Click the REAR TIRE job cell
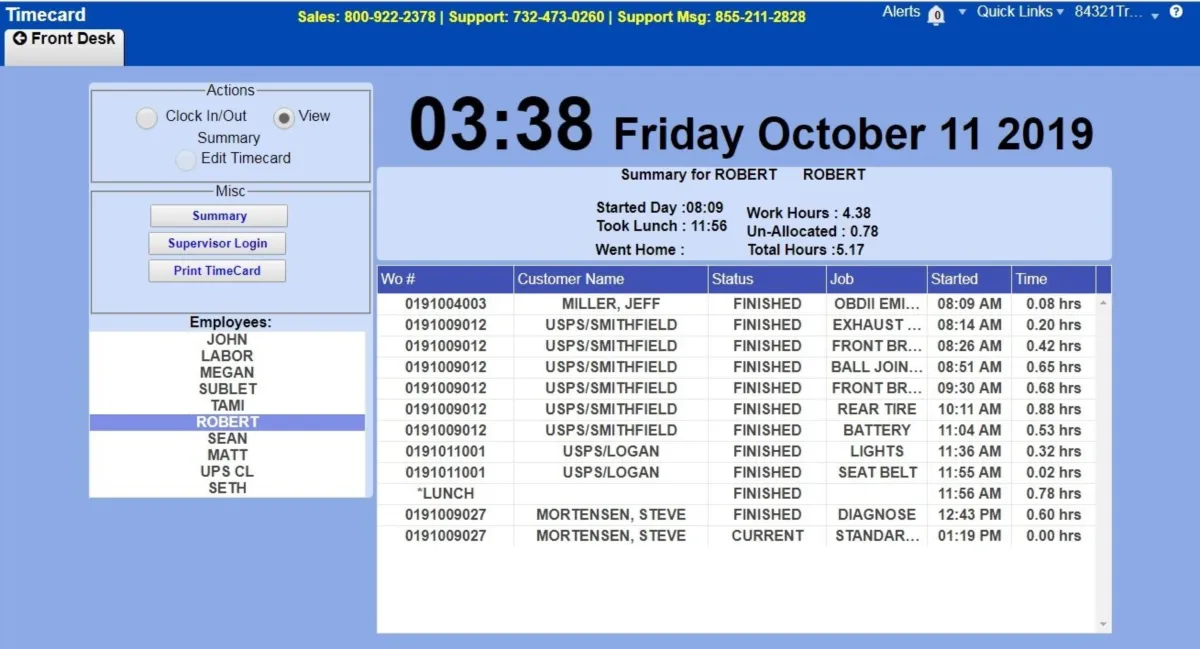The width and height of the screenshot is (1200, 649). pos(877,409)
